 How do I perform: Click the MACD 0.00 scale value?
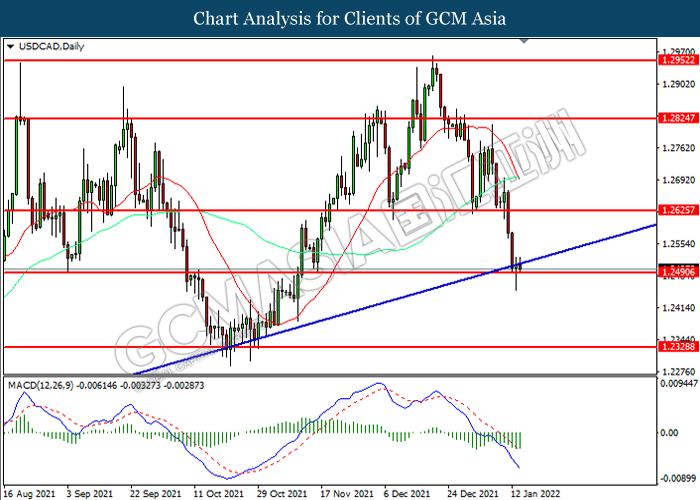pos(669,433)
